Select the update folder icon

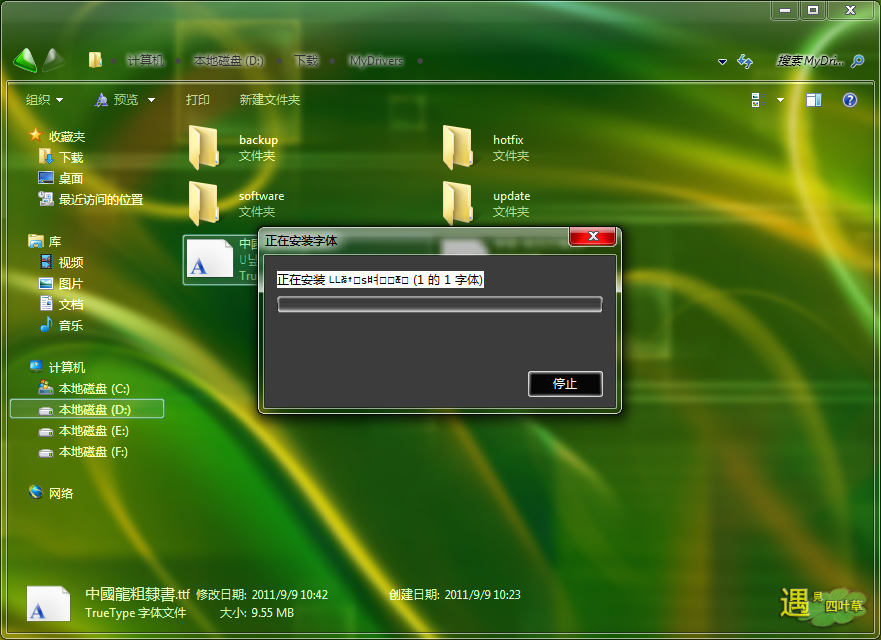pos(457,203)
